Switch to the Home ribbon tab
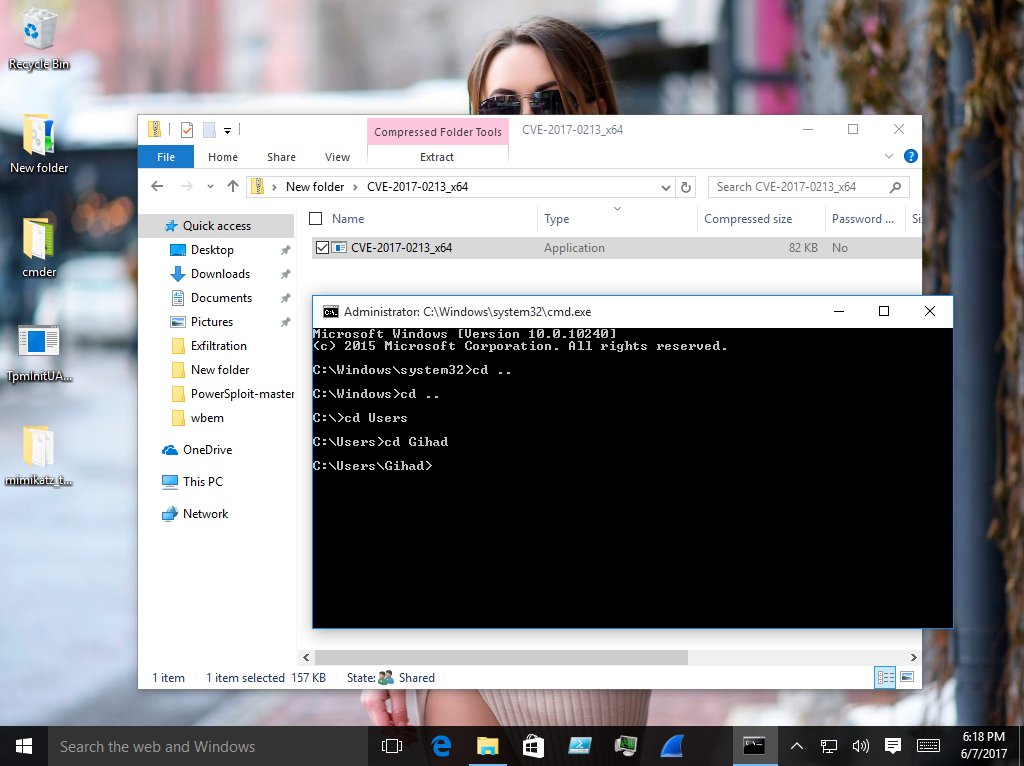The height and width of the screenshot is (766, 1024). click(x=223, y=157)
